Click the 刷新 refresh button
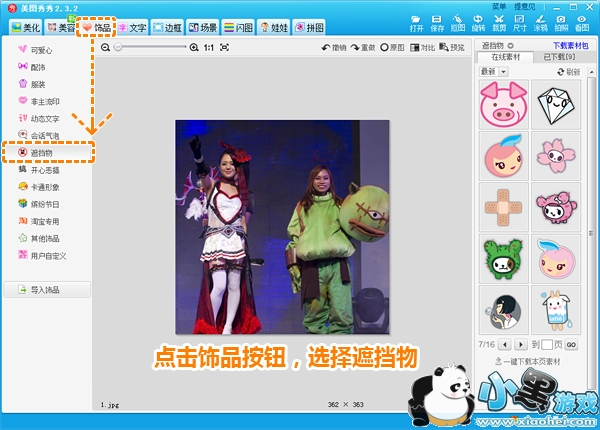600x430 pixels. click(x=569, y=72)
